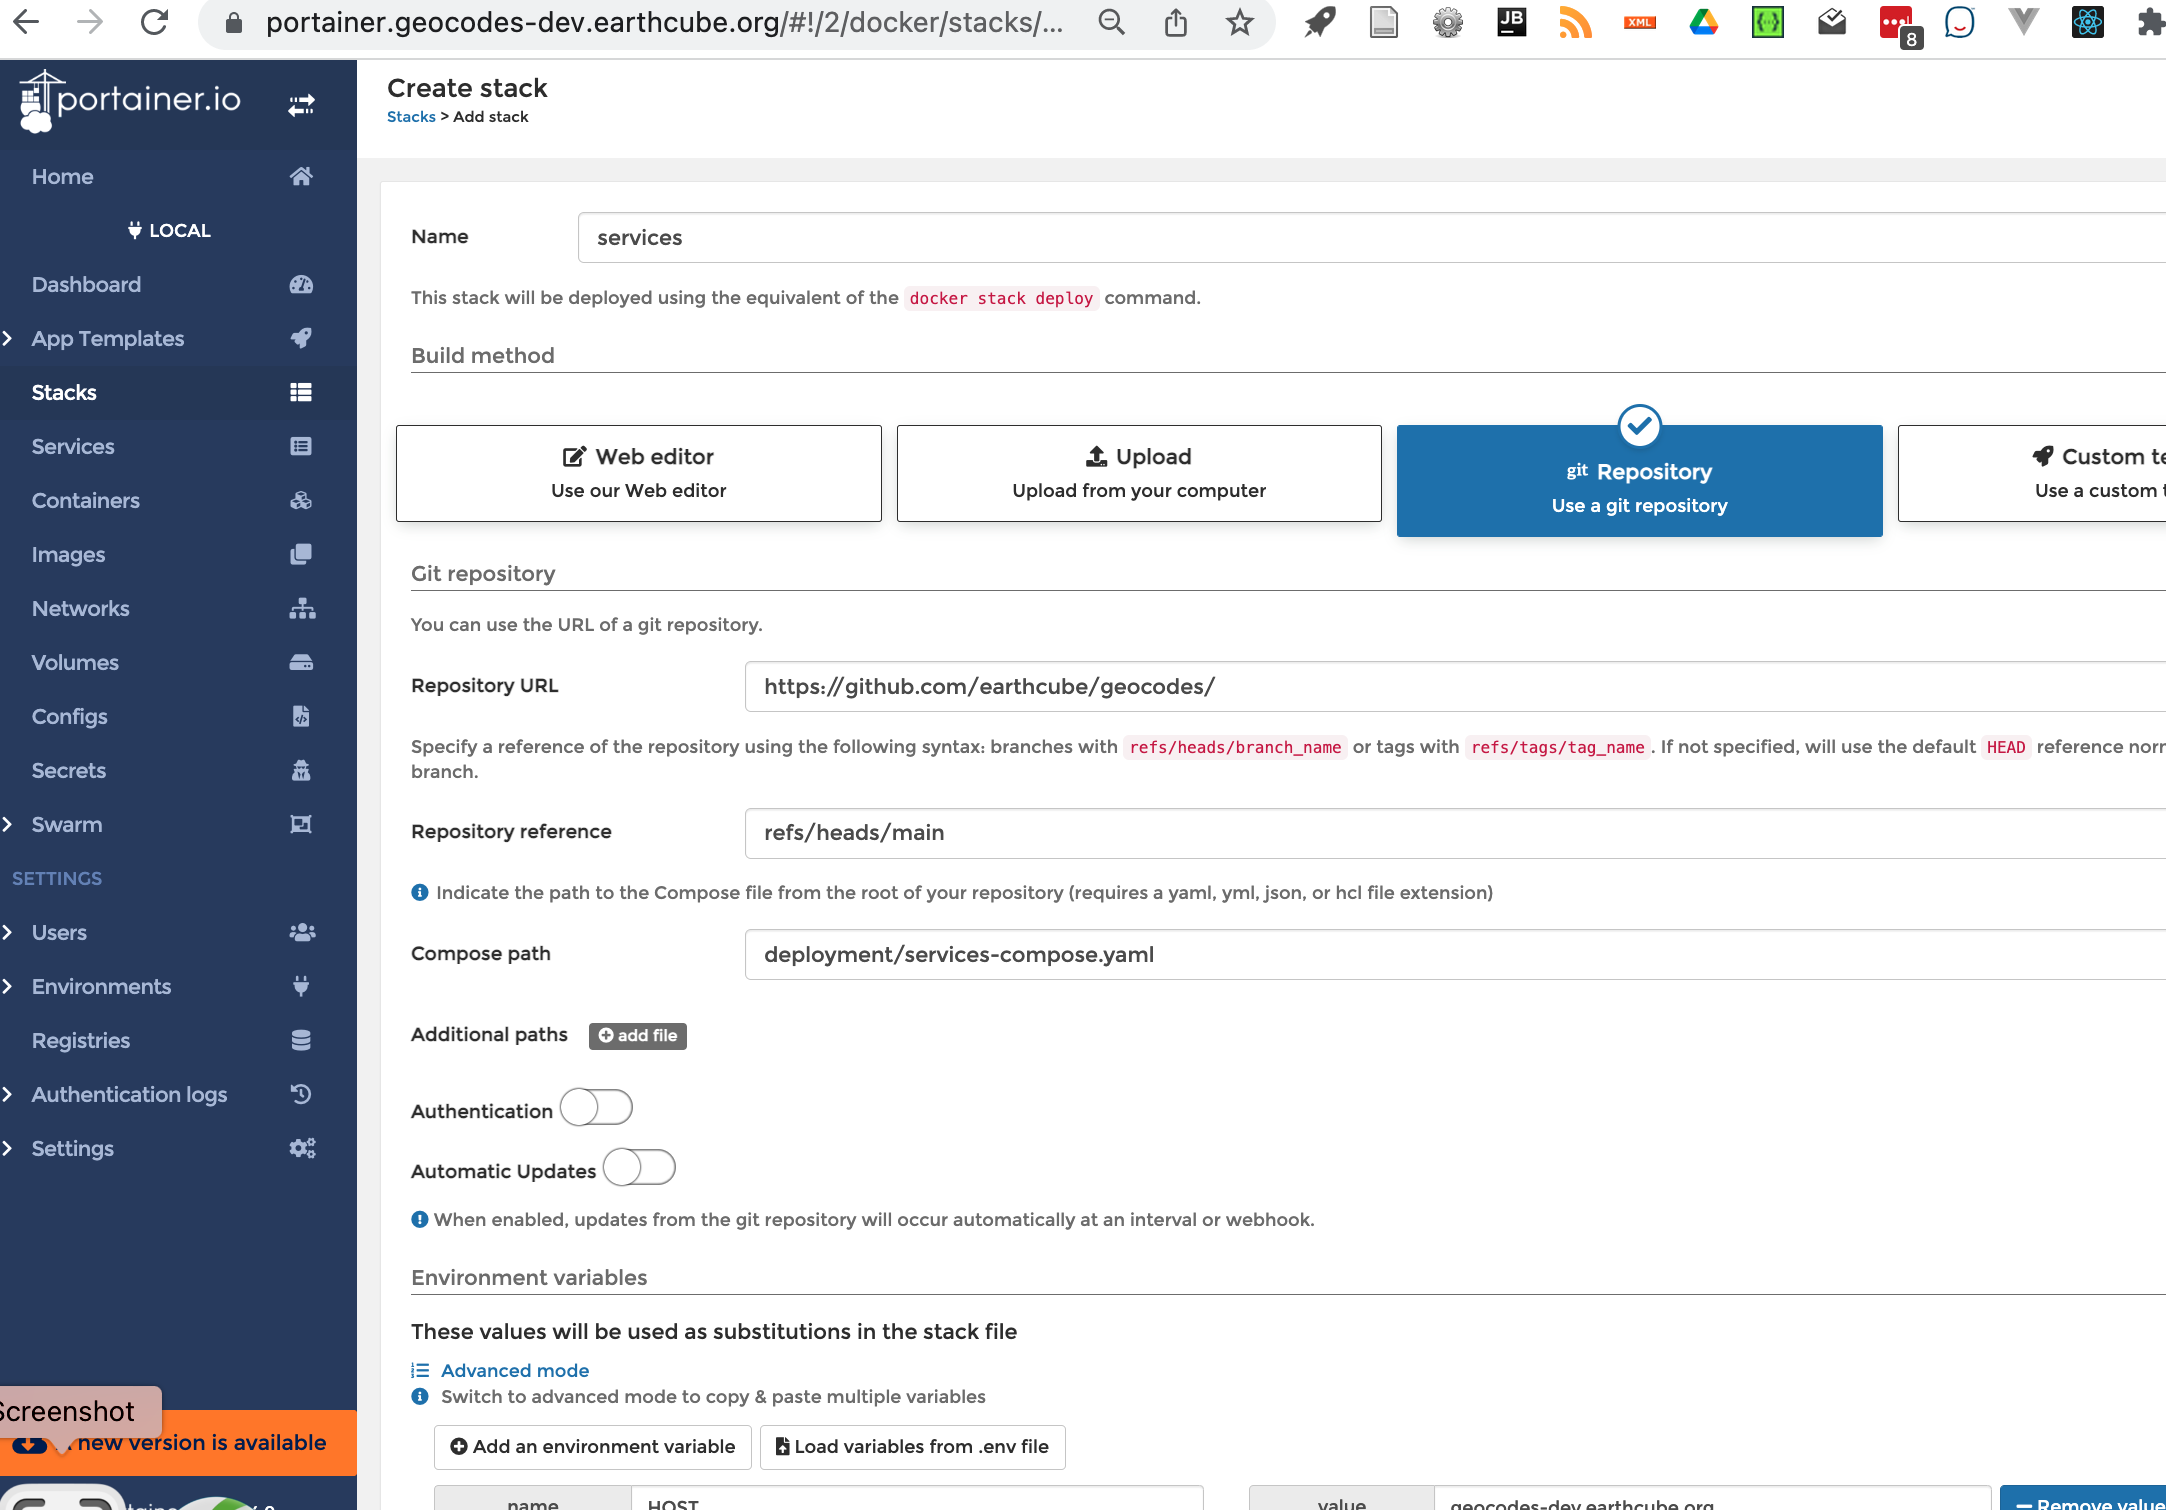Click the Repository reference input field
This screenshot has height=1510, width=2166.
[1455, 833]
